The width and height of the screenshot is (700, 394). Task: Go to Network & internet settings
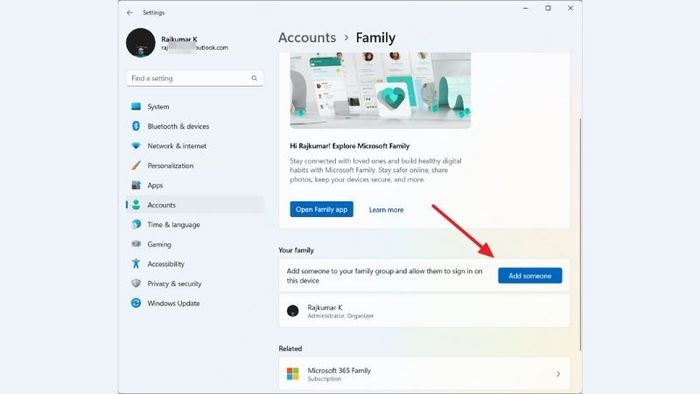click(195, 145)
